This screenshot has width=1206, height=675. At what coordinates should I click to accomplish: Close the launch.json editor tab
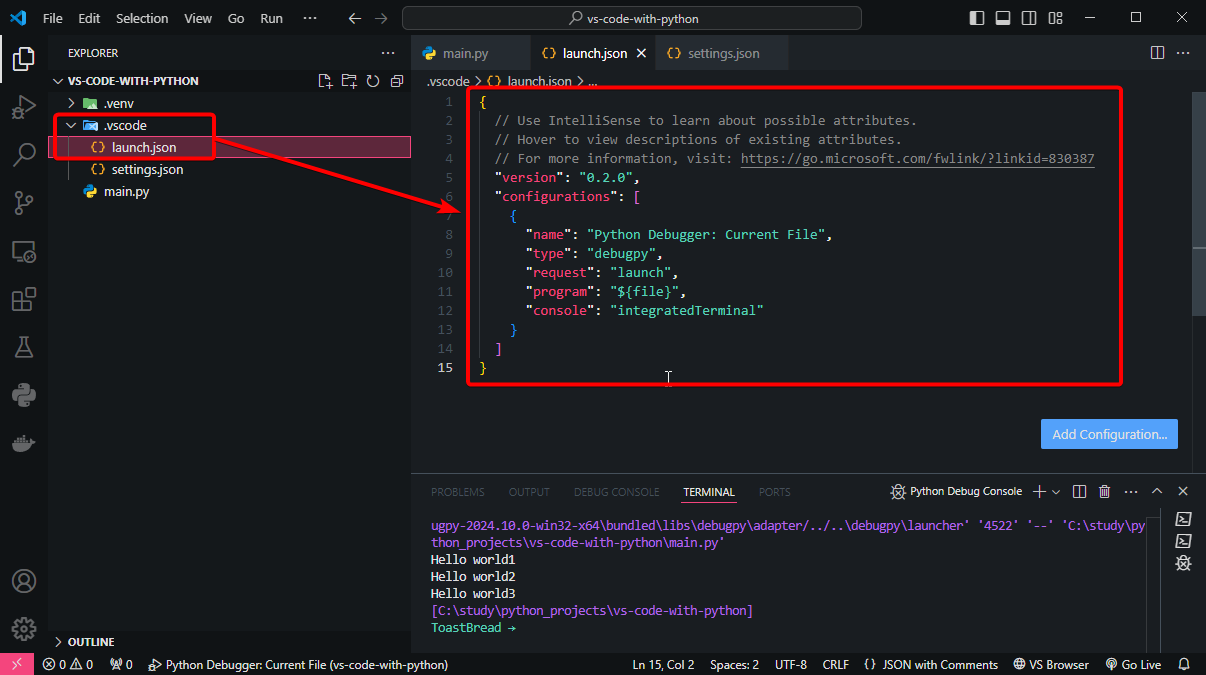click(641, 53)
